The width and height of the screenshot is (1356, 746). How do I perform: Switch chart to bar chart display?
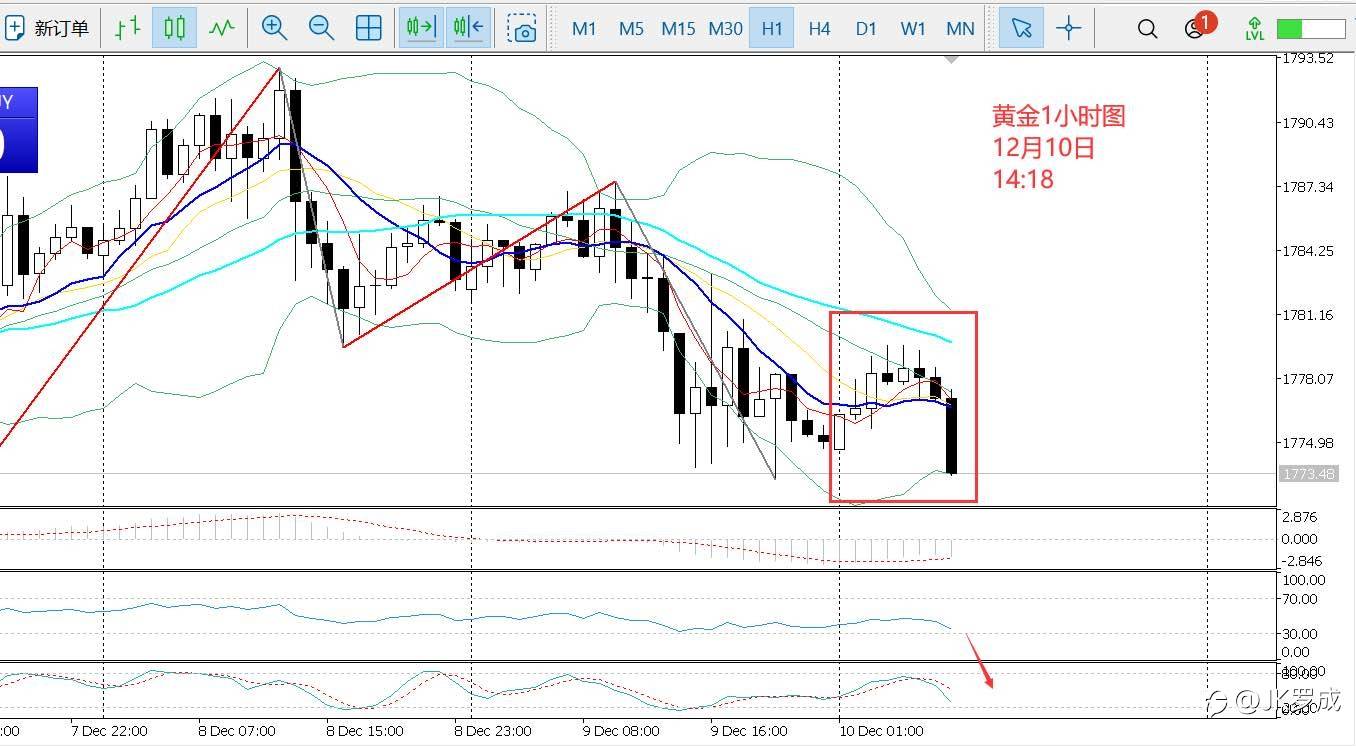click(127, 28)
